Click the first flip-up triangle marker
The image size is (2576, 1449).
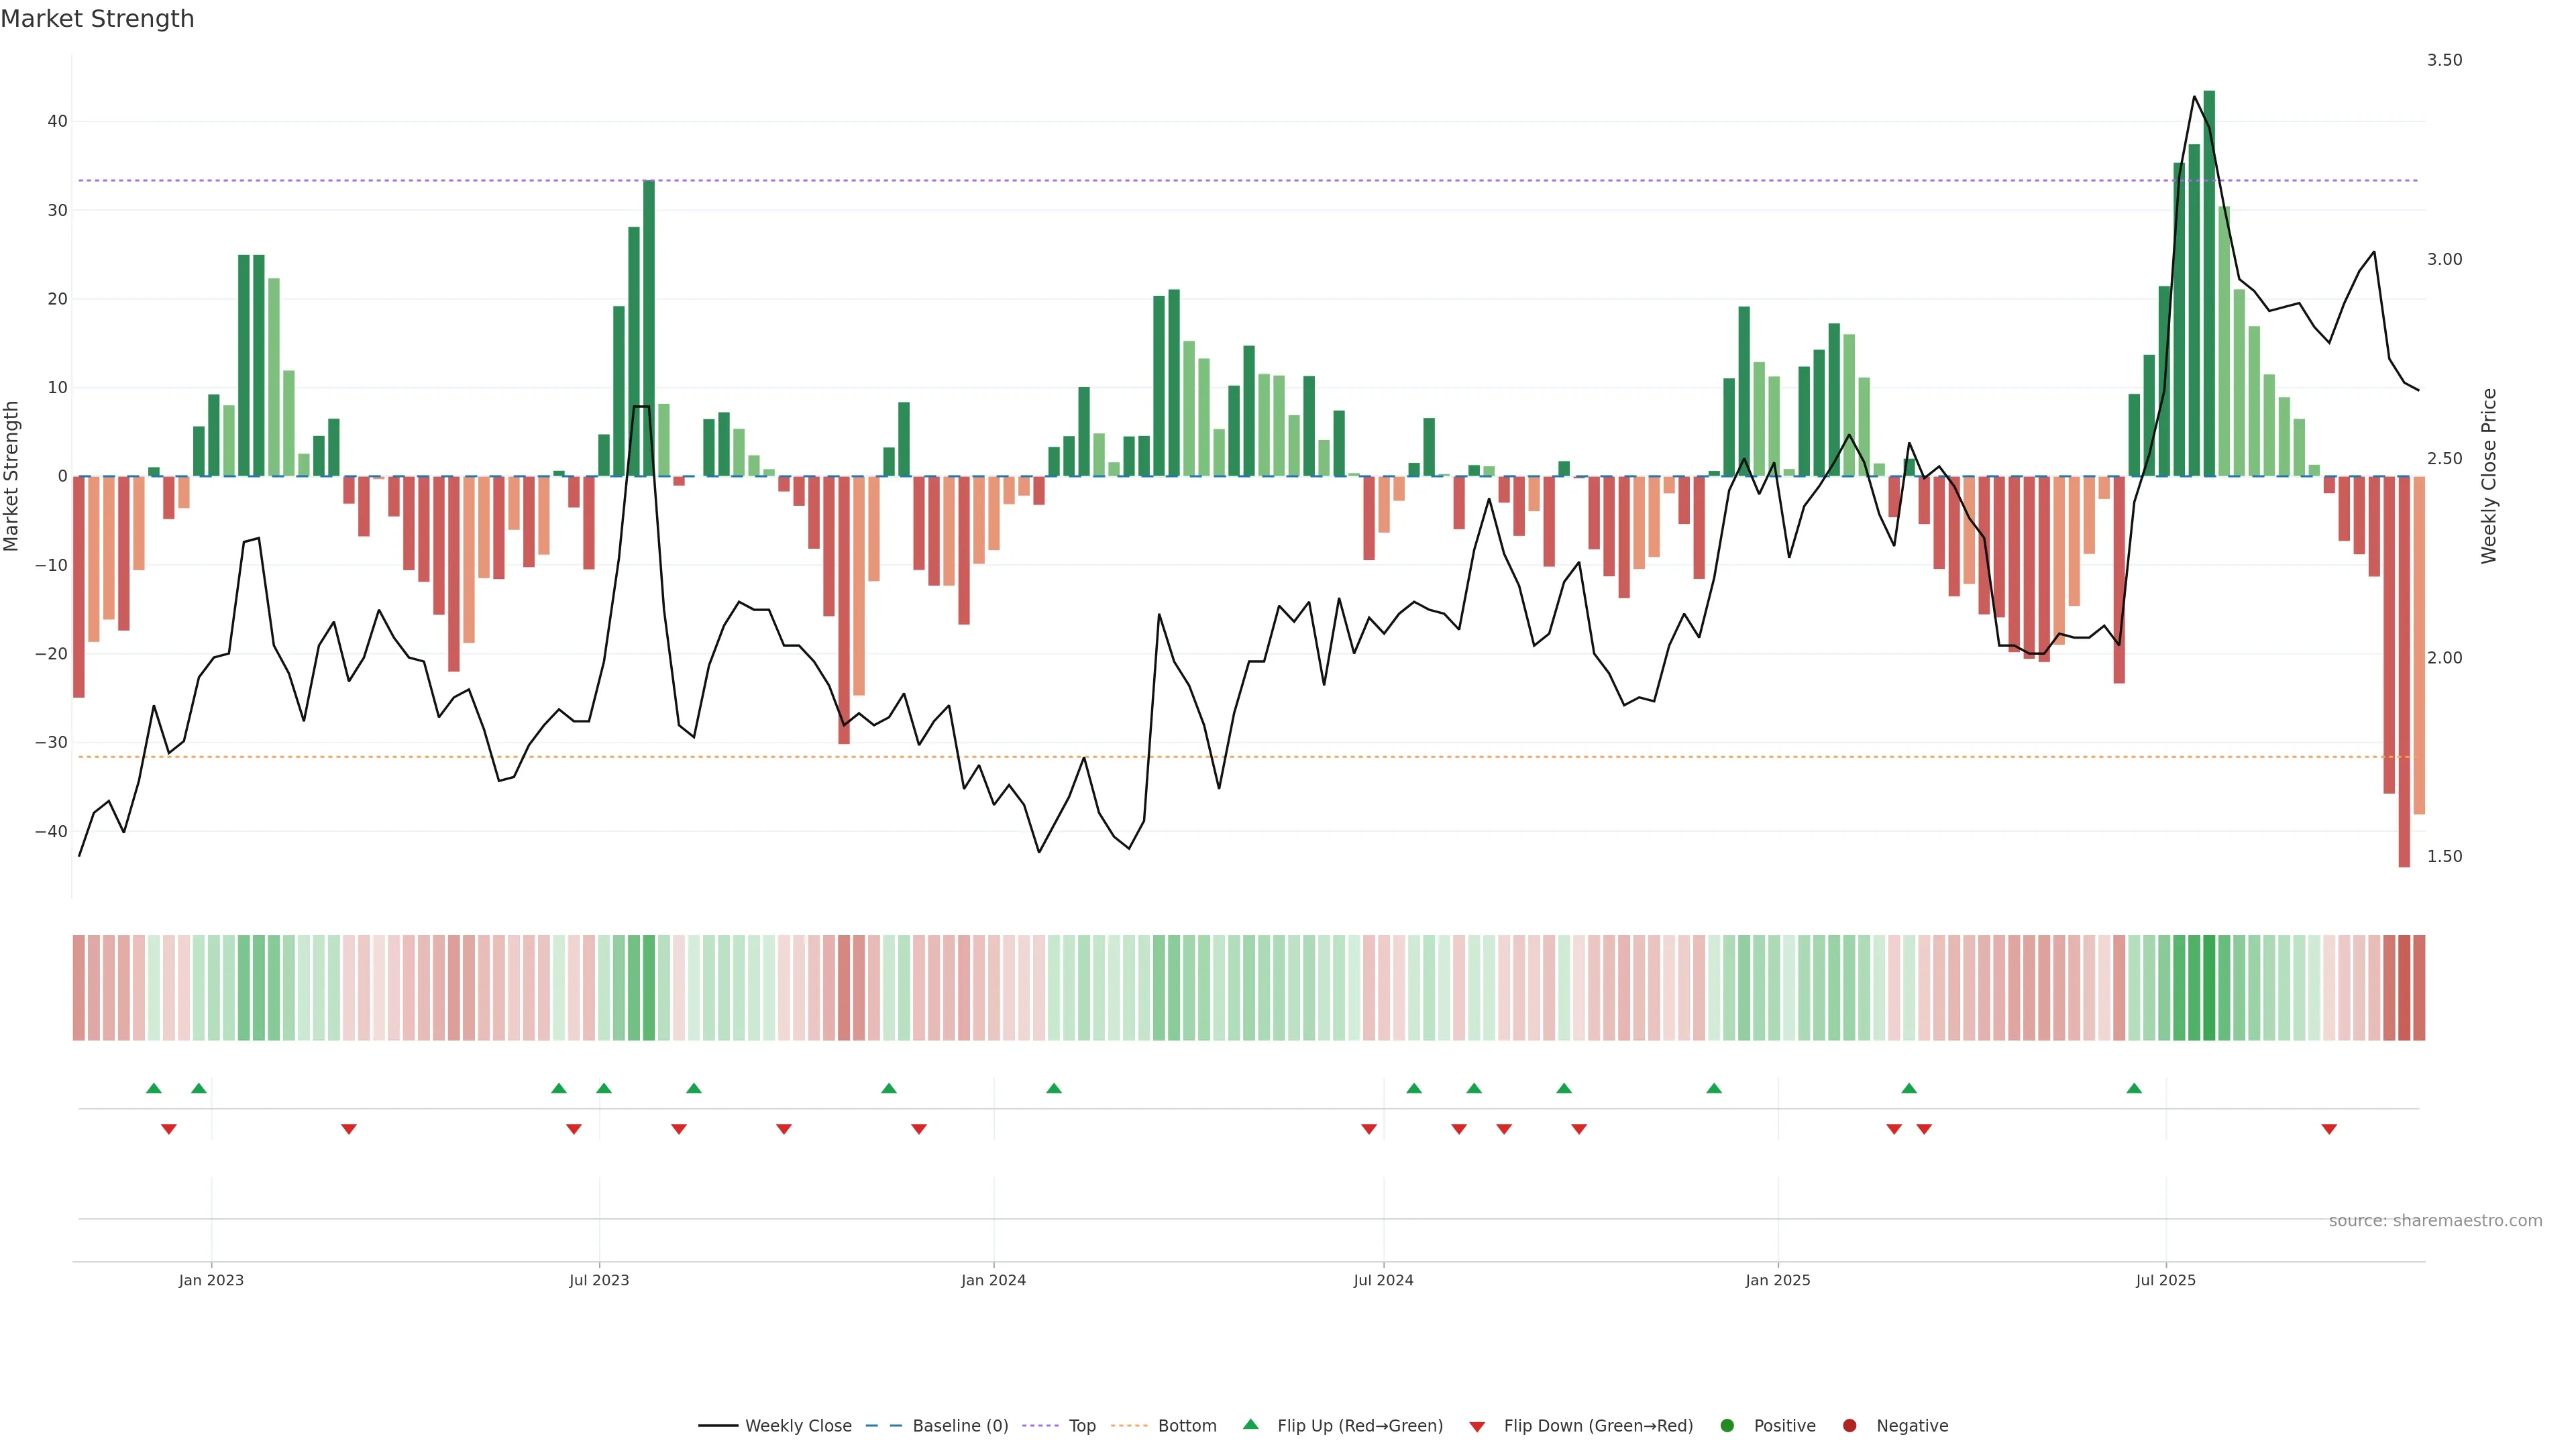pyautogui.click(x=153, y=1088)
